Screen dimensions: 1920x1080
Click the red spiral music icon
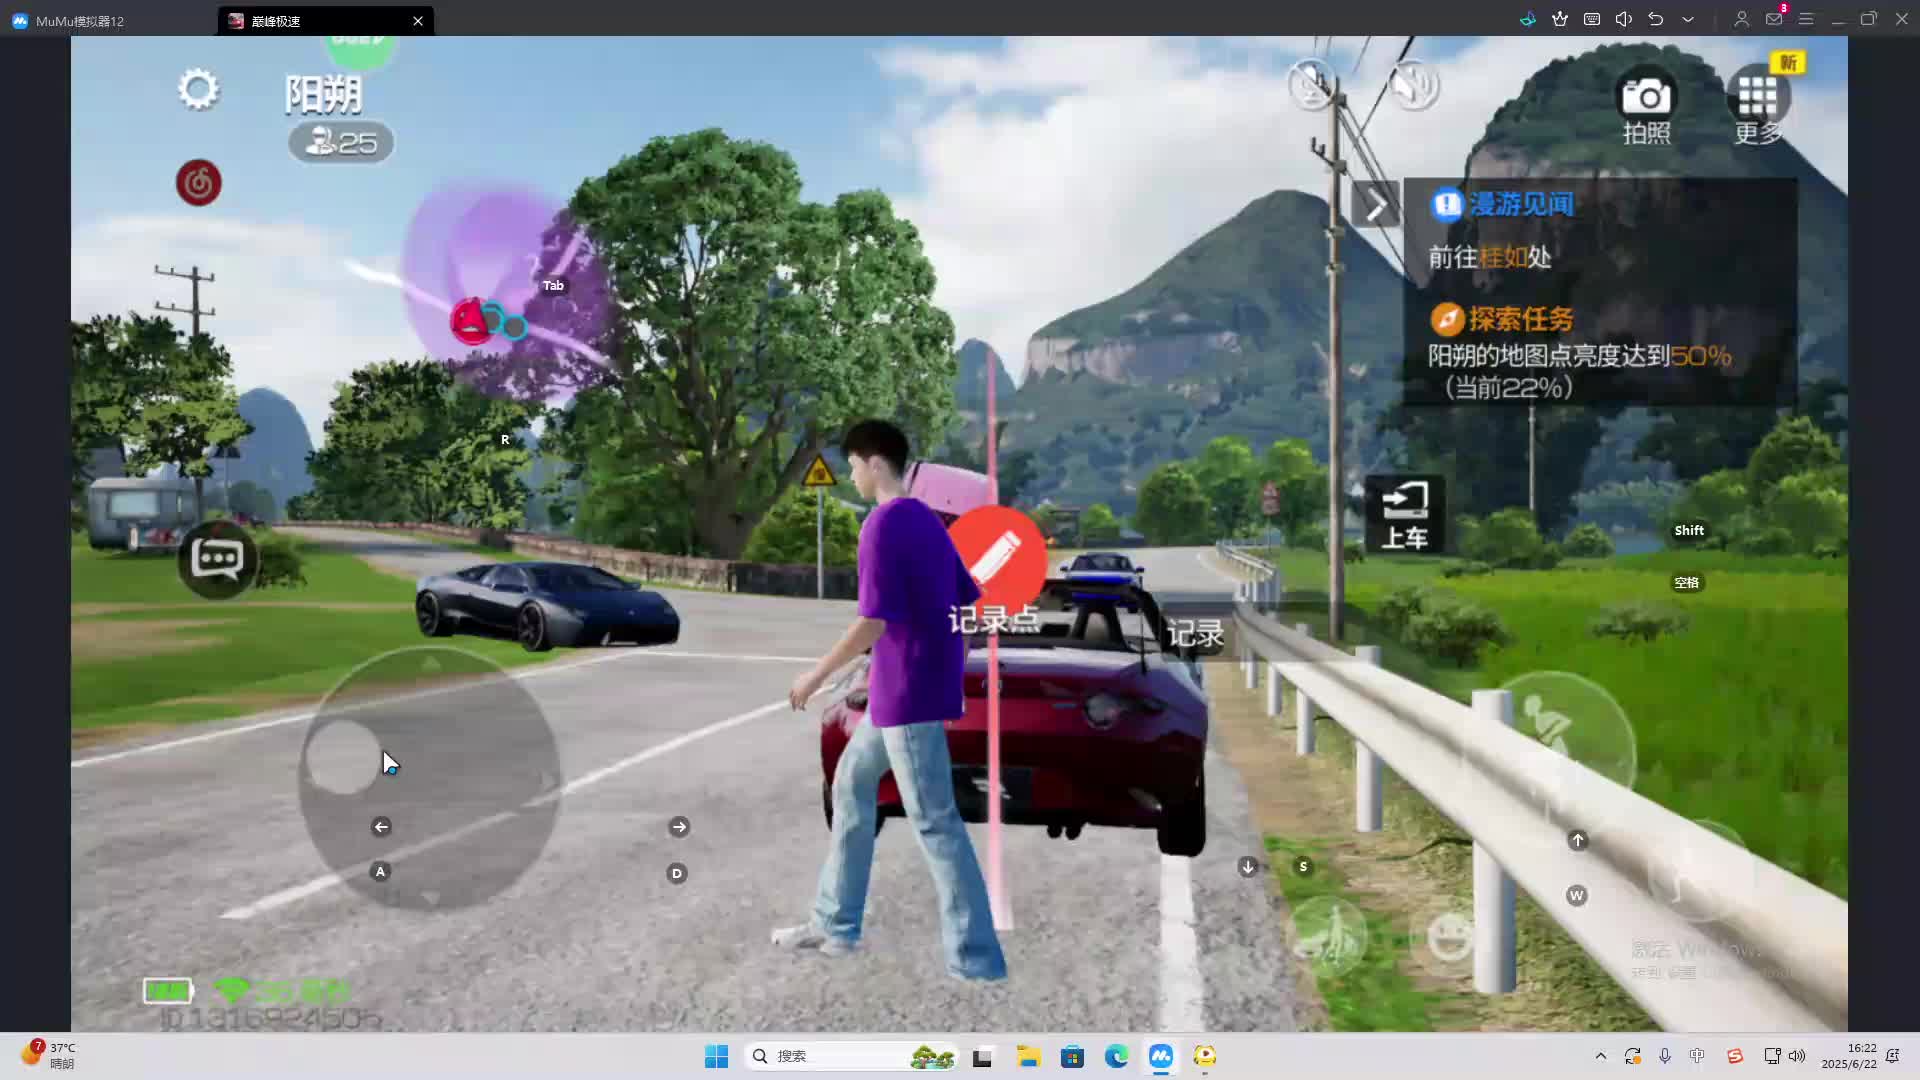coord(199,183)
